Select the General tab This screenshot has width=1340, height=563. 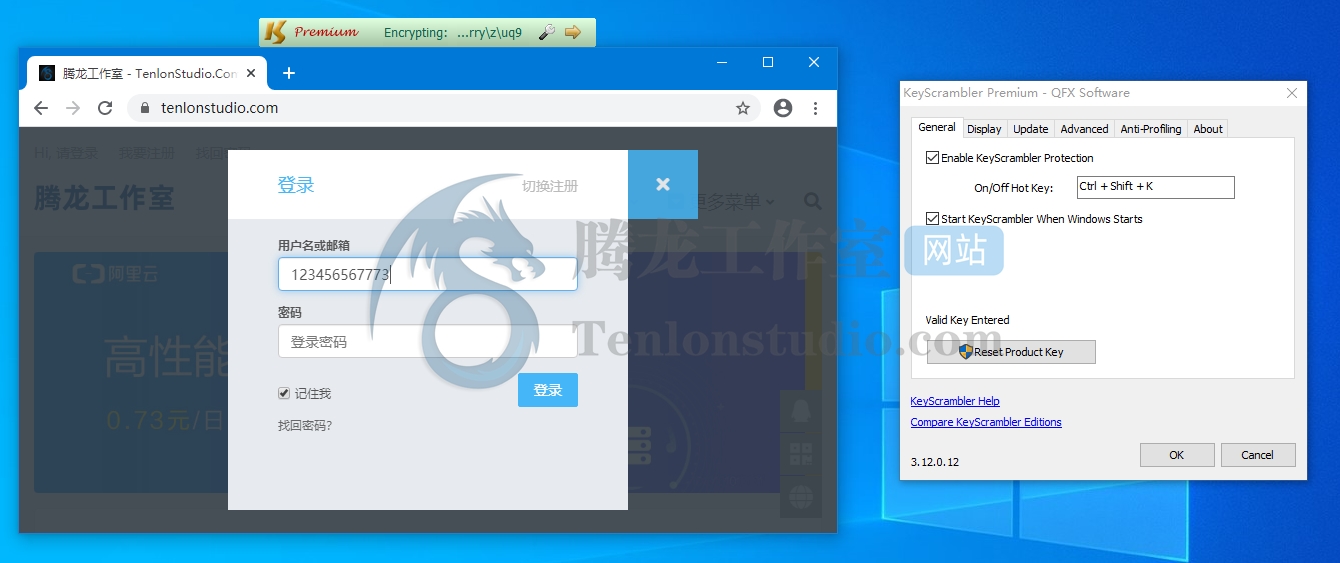[937, 127]
